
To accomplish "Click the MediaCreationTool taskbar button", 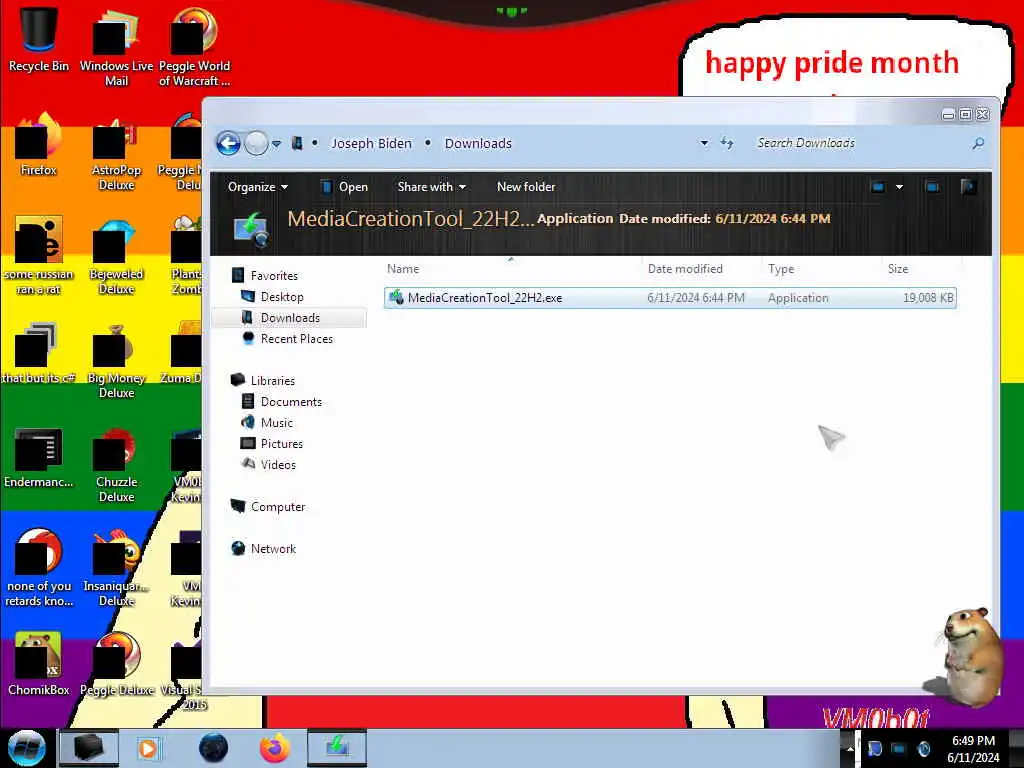I will 337,748.
